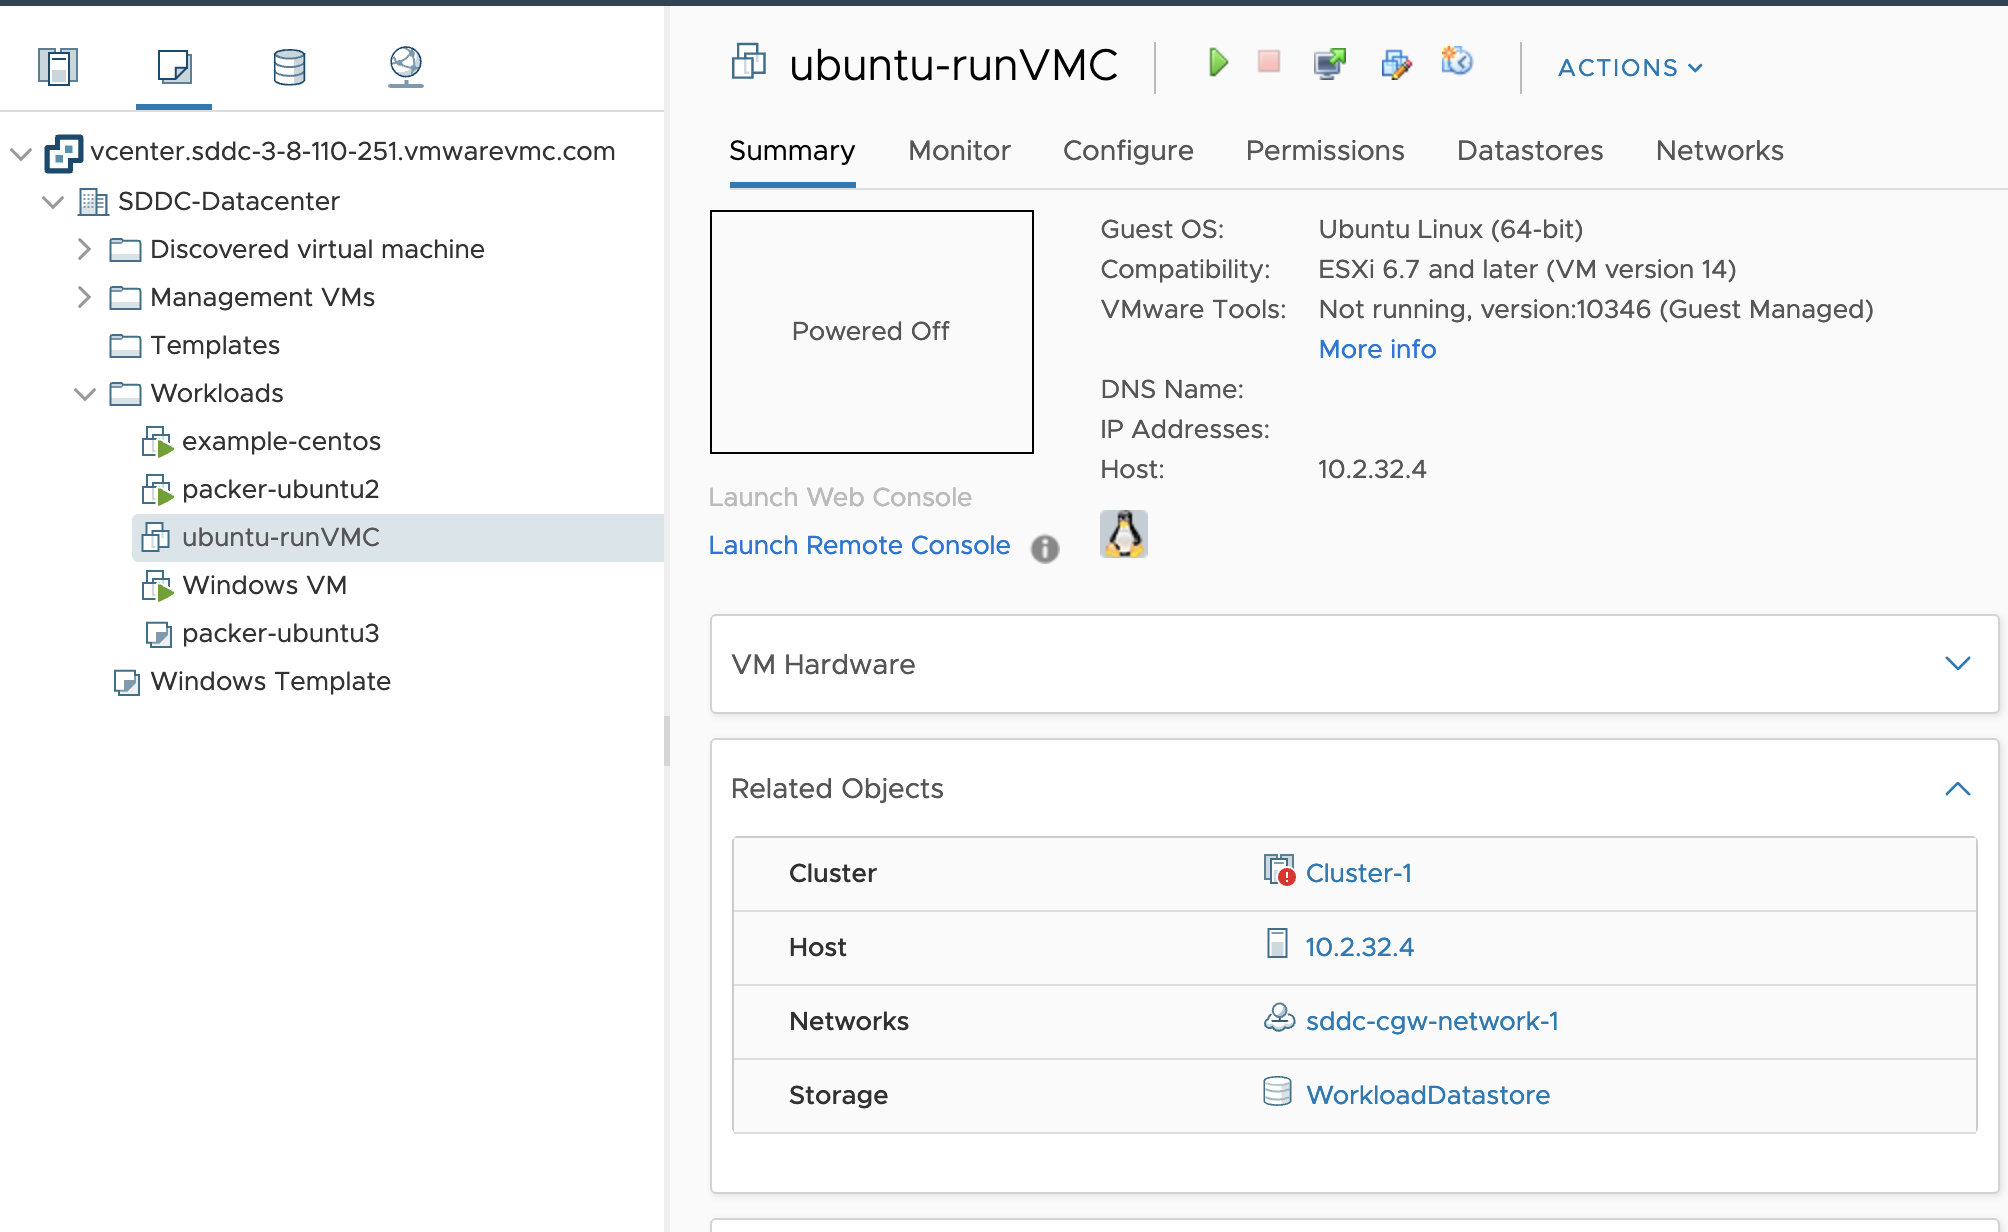The image size is (2008, 1232).
Task: Switch to the Storage inventory icon
Action: click(289, 67)
